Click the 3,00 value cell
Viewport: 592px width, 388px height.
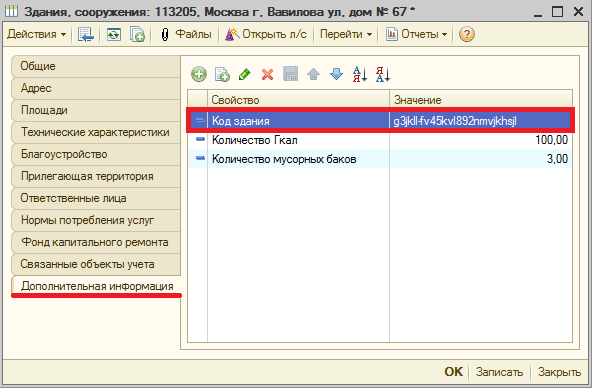tap(481, 159)
